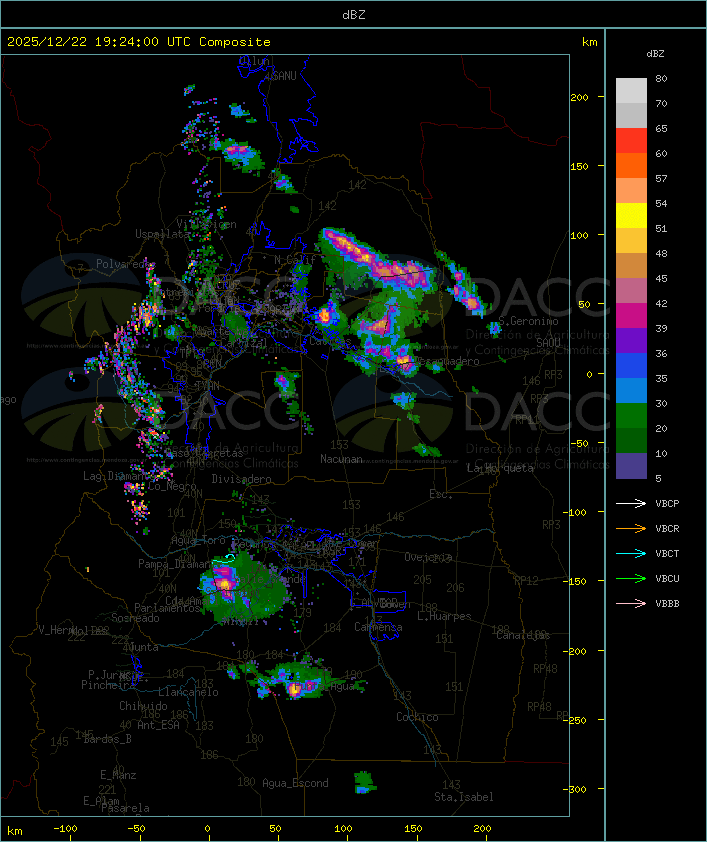Click the magenta 39-42 dBZ swatch
Image resolution: width=707 pixels, height=842 pixels.
click(x=631, y=316)
